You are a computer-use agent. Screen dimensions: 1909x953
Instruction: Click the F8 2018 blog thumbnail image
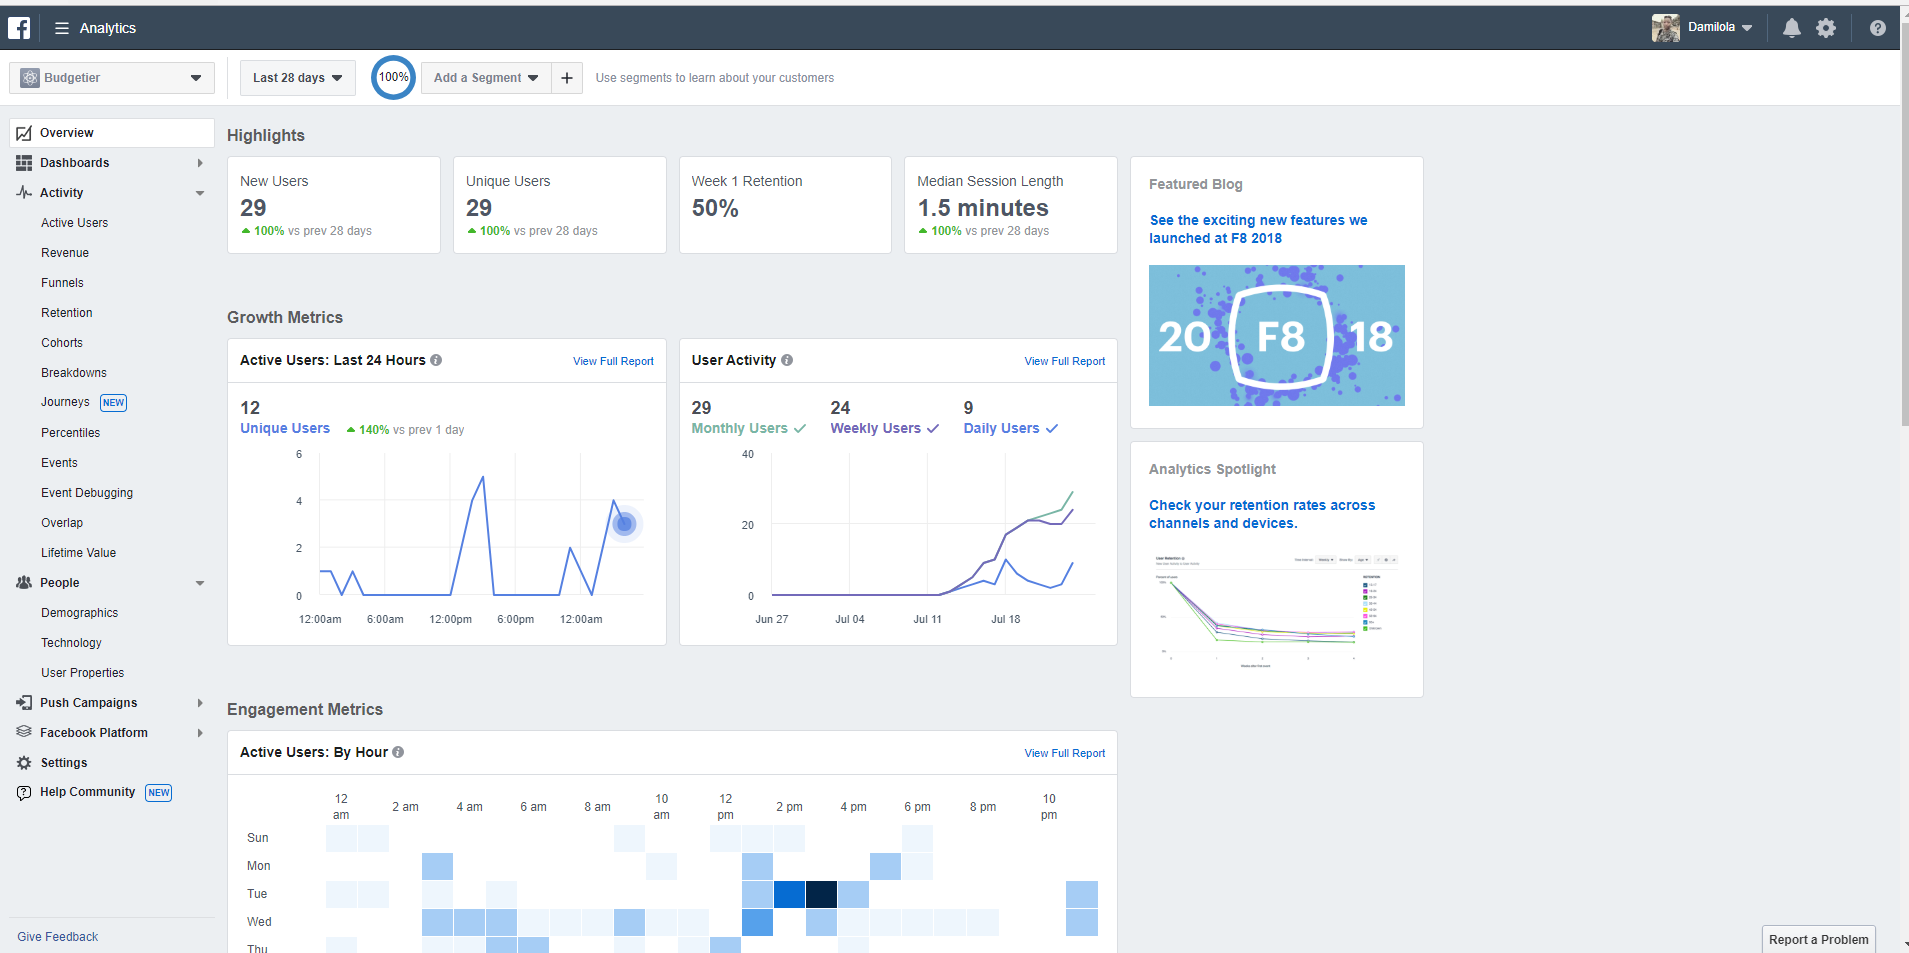(x=1277, y=335)
